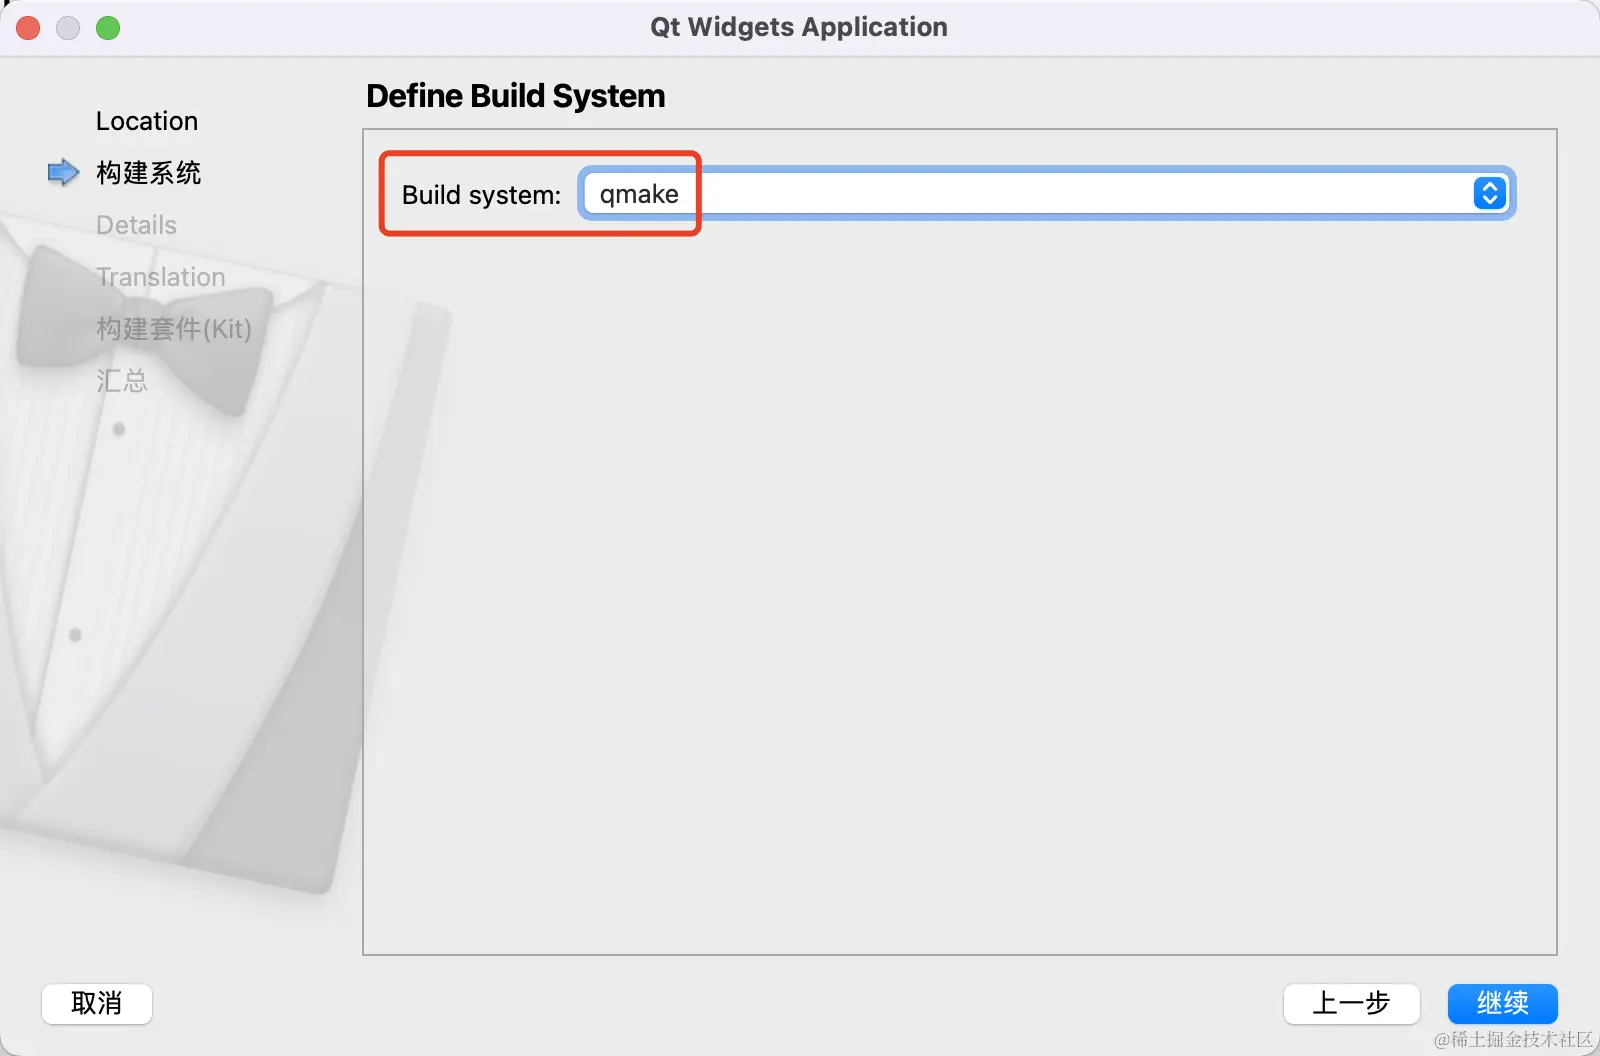
Task: Close the window with red button
Action: pos(28,28)
